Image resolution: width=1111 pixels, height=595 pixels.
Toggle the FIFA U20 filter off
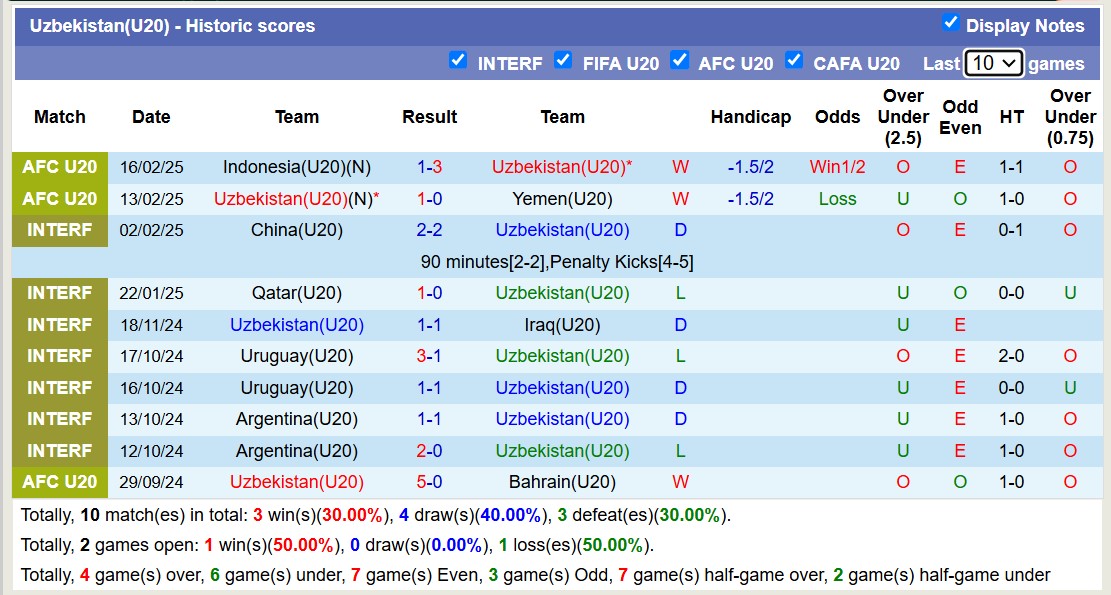(562, 60)
